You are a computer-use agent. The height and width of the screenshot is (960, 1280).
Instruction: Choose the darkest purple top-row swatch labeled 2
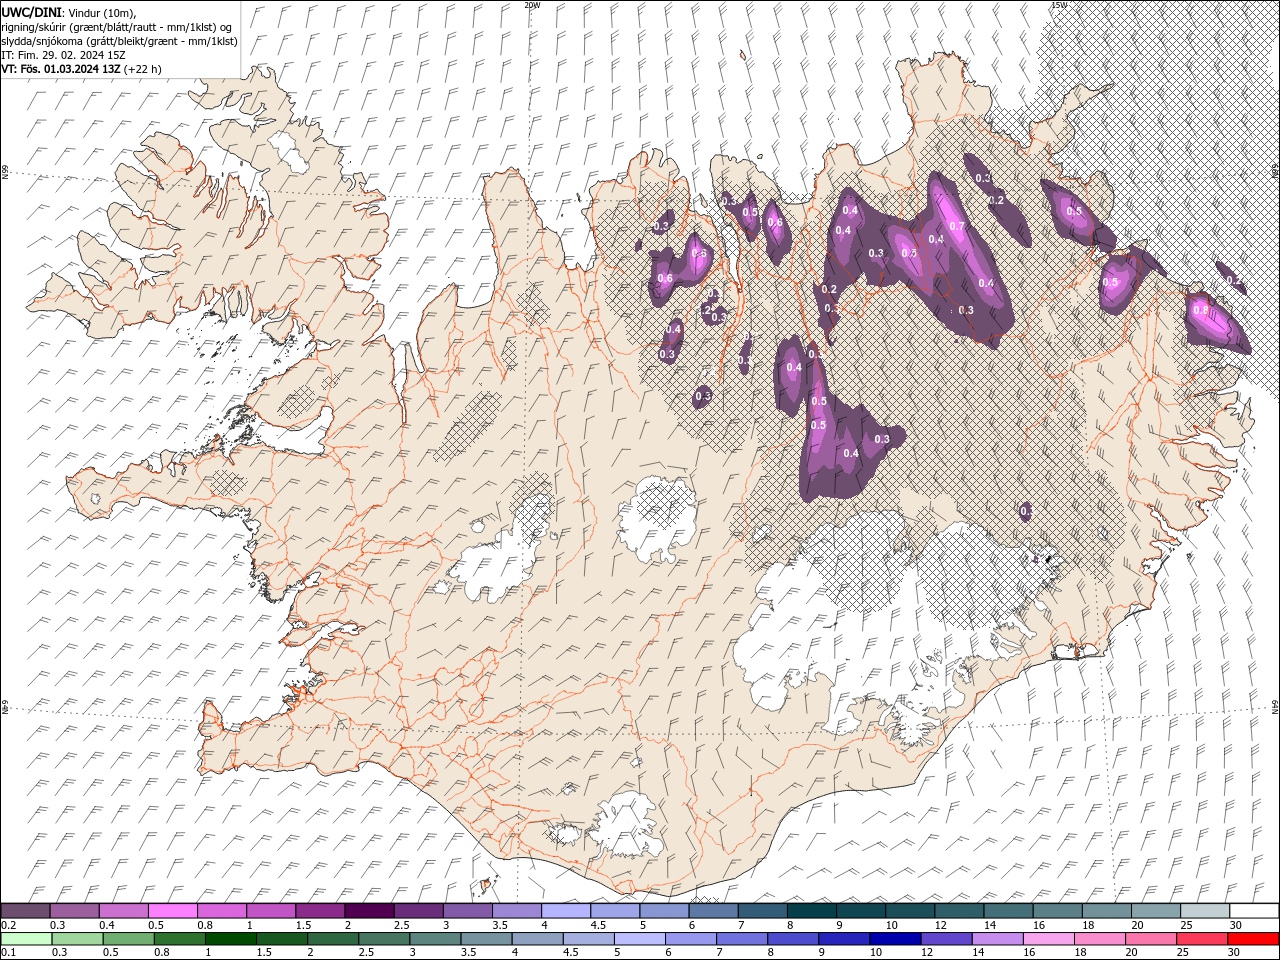point(370,911)
